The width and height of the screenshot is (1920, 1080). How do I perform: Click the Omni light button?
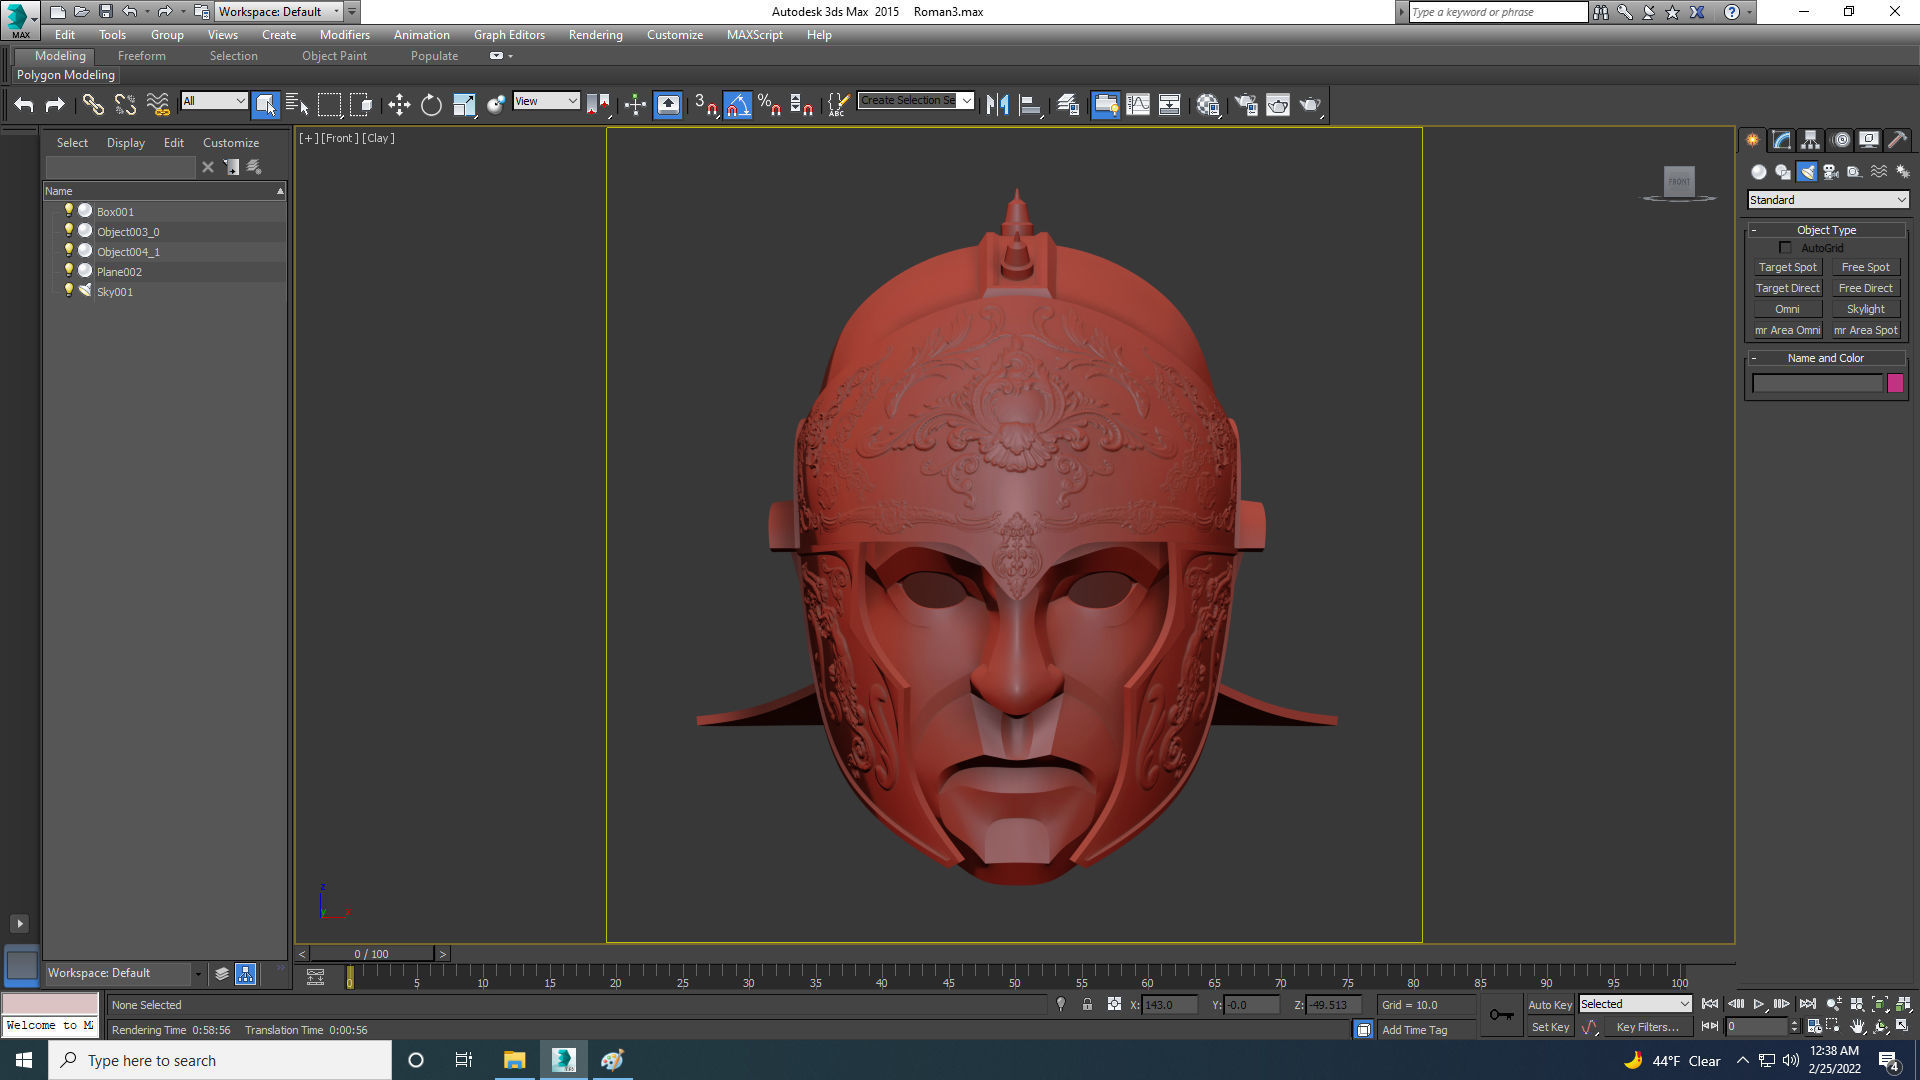[1787, 309]
